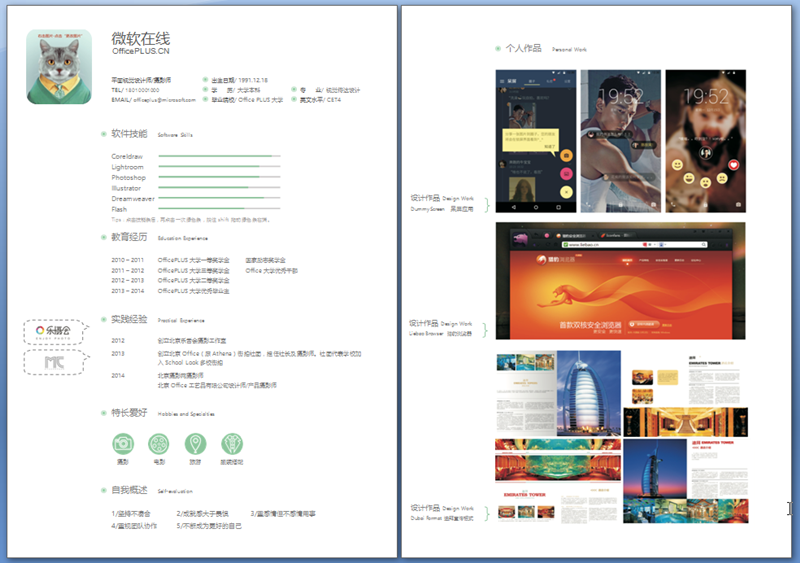This screenshot has width=800, height=563.
Task: Click the TEL/ 18010001000 line
Action: coord(135,90)
